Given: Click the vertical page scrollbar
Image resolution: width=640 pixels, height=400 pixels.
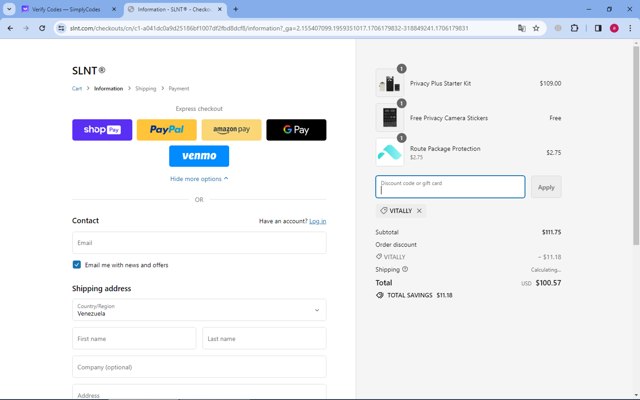Looking at the screenshot, I should [x=636, y=146].
